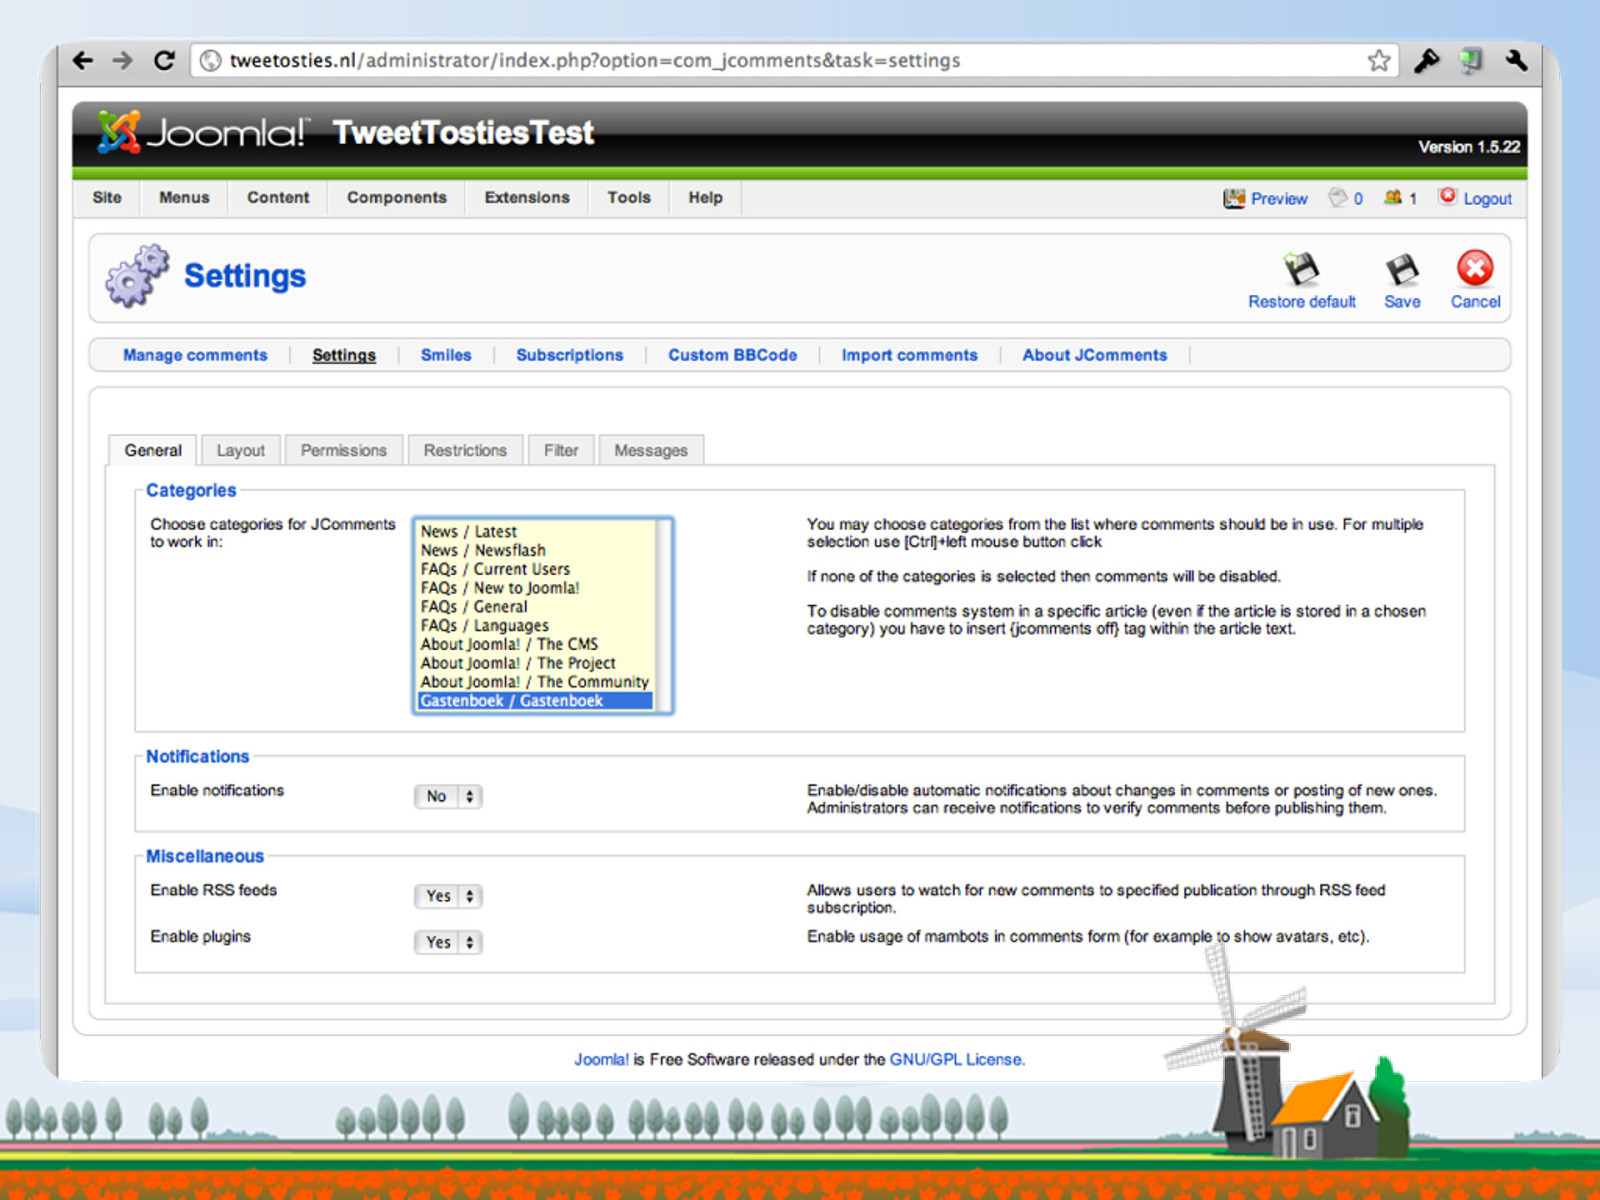Click the Preview link text
The image size is (1600, 1200).
tap(1279, 199)
